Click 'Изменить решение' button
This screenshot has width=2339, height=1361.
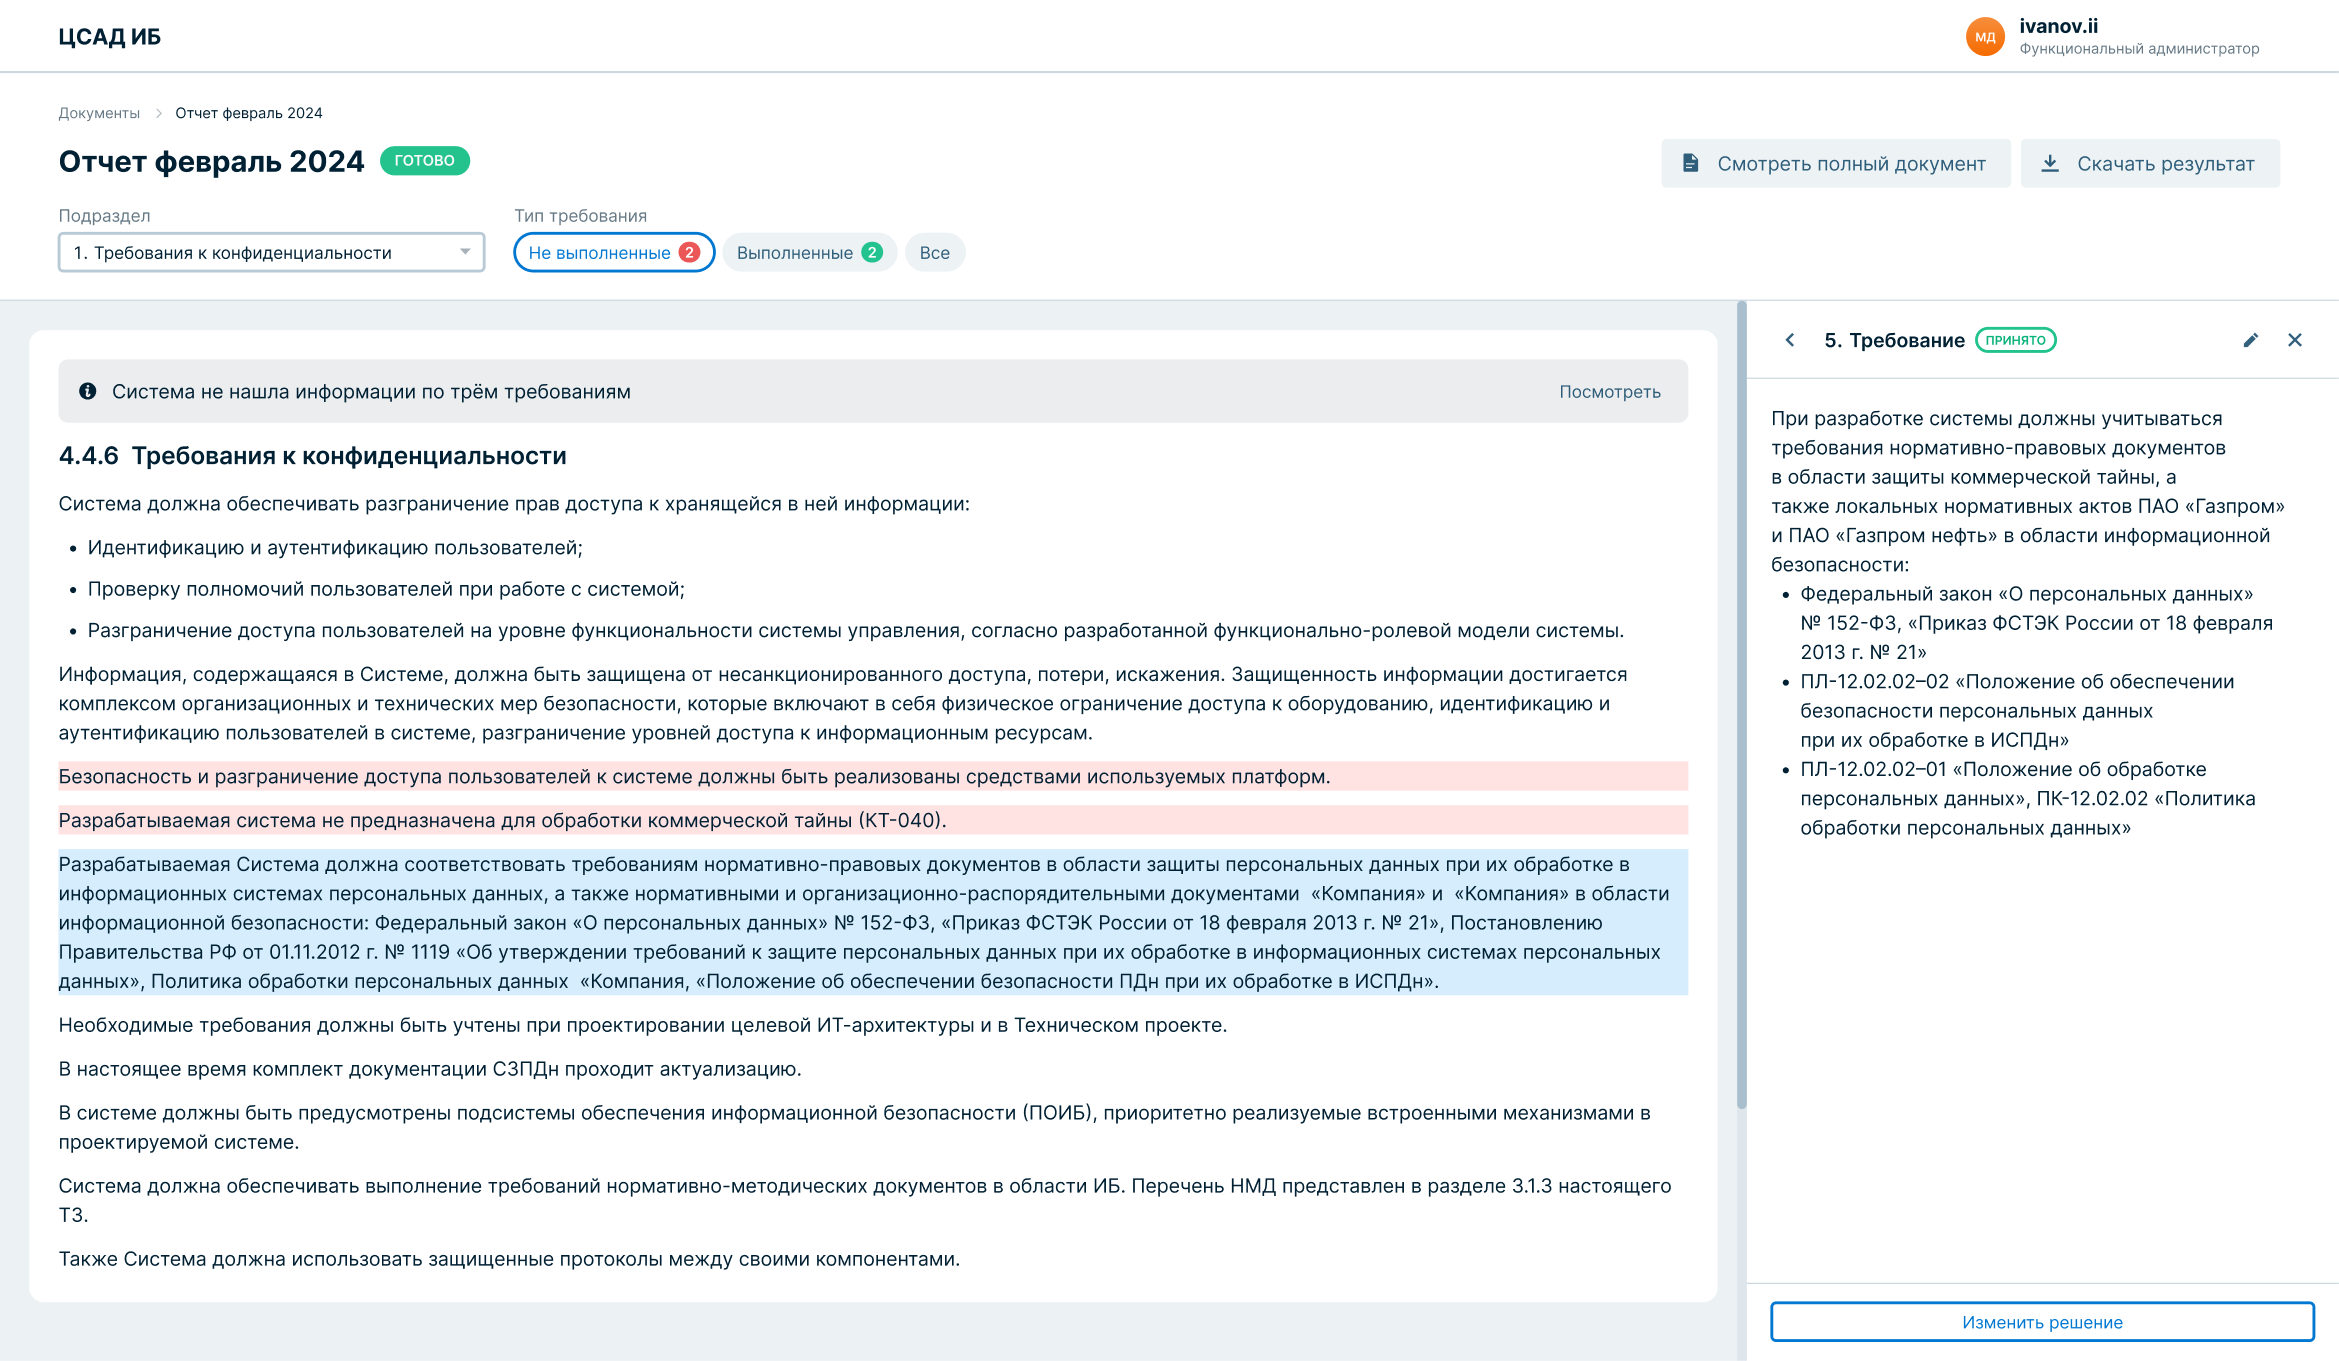coord(2041,1321)
